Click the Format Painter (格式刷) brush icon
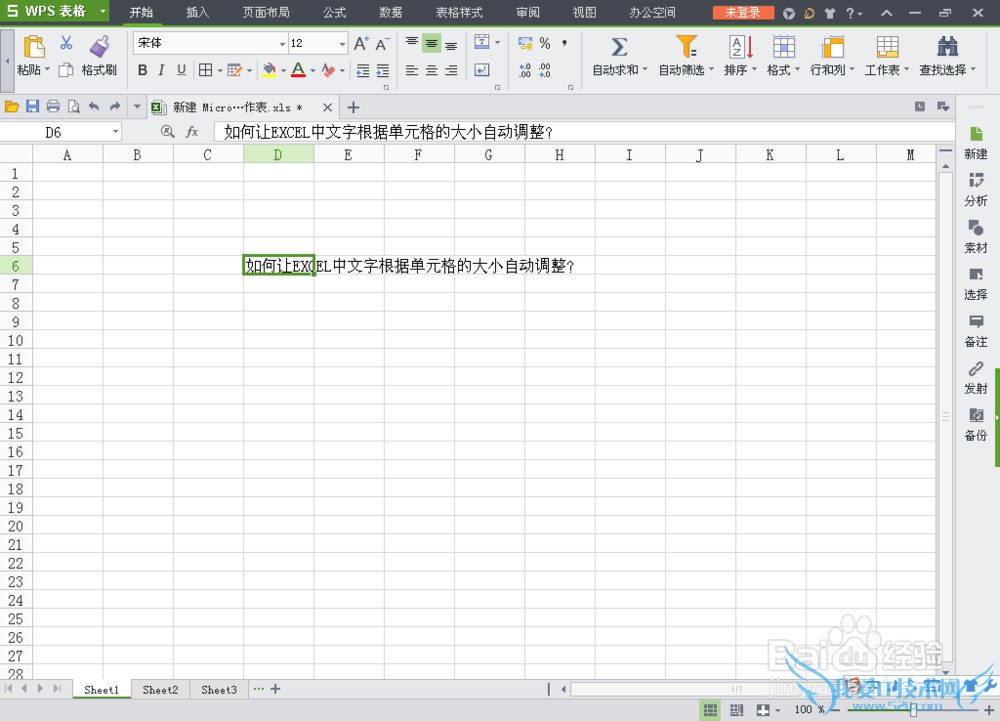1000x721 pixels. (x=98, y=47)
